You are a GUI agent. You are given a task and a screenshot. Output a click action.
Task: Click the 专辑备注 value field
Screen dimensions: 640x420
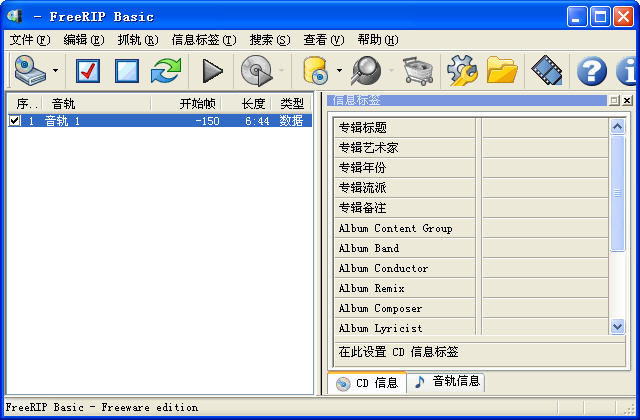coord(545,208)
